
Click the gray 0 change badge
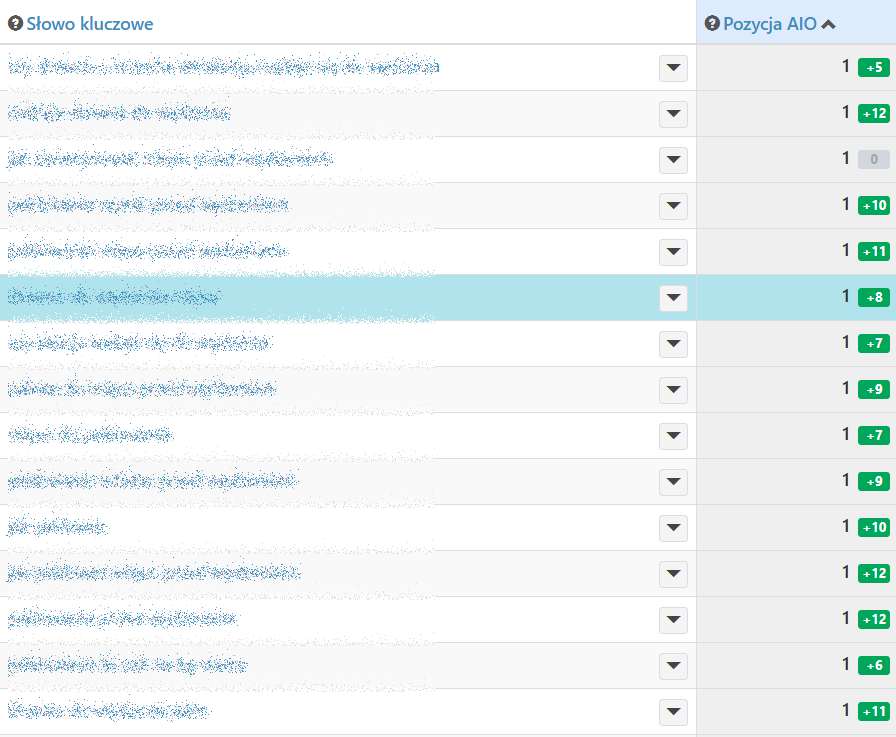point(874,159)
